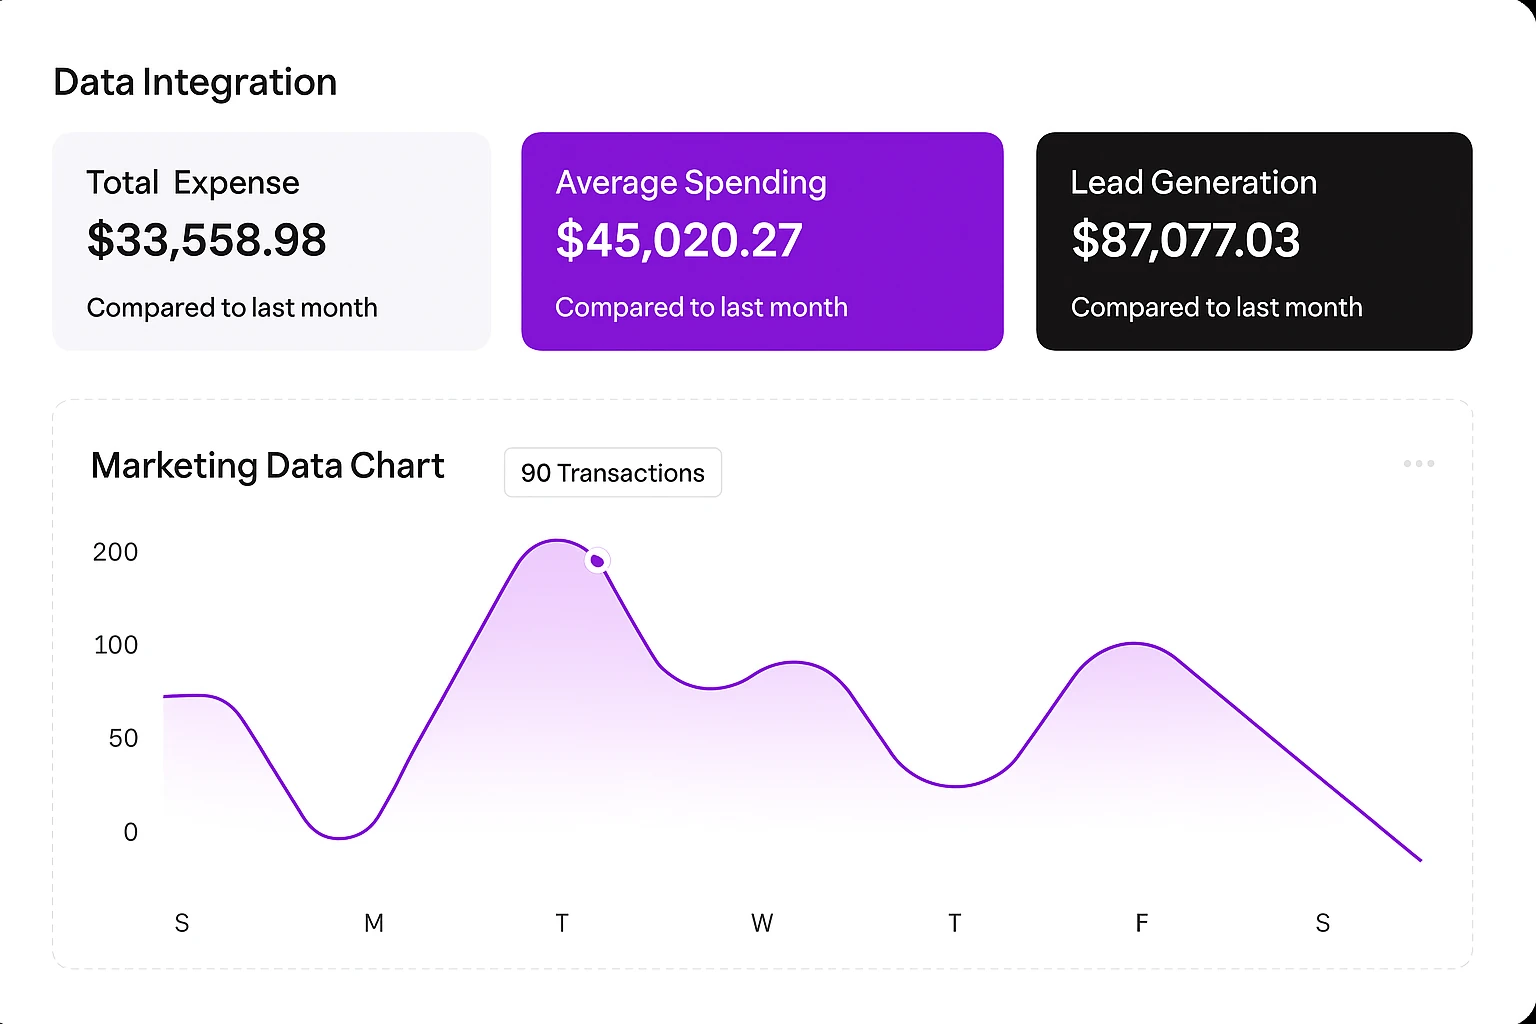Open the Lead Generation card
This screenshot has width=1536, height=1024.
click(1254, 241)
